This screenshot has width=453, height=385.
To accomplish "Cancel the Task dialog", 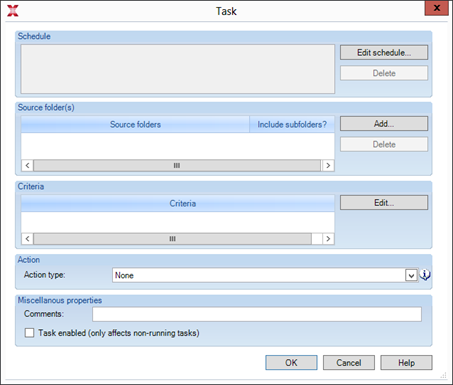I will (x=349, y=363).
